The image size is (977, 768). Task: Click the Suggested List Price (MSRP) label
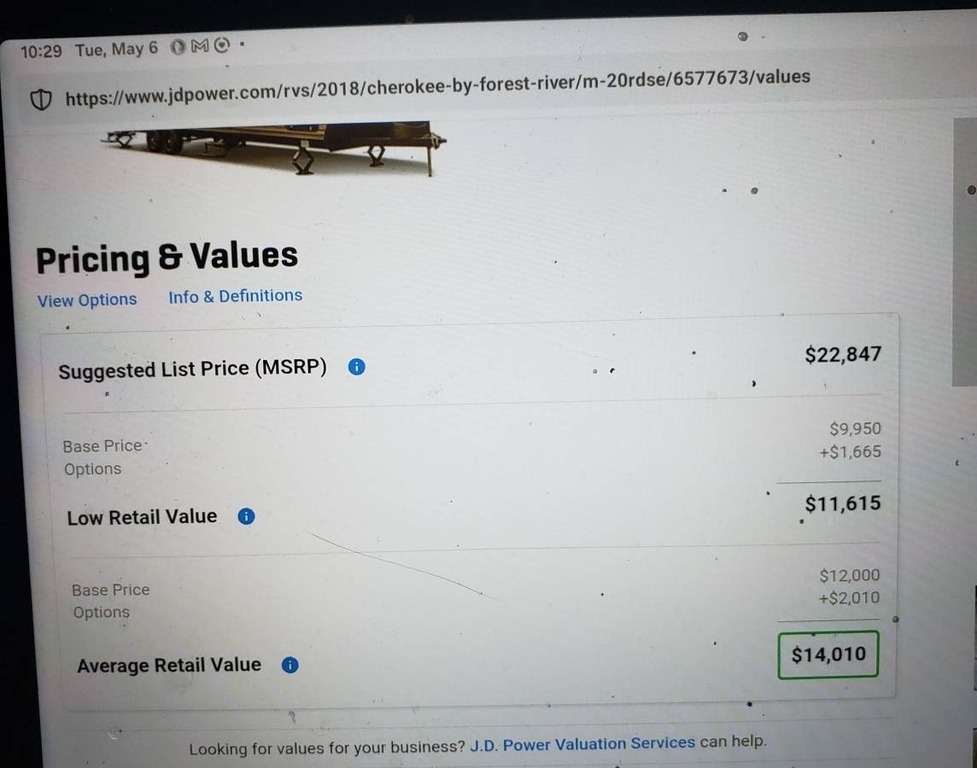click(193, 368)
